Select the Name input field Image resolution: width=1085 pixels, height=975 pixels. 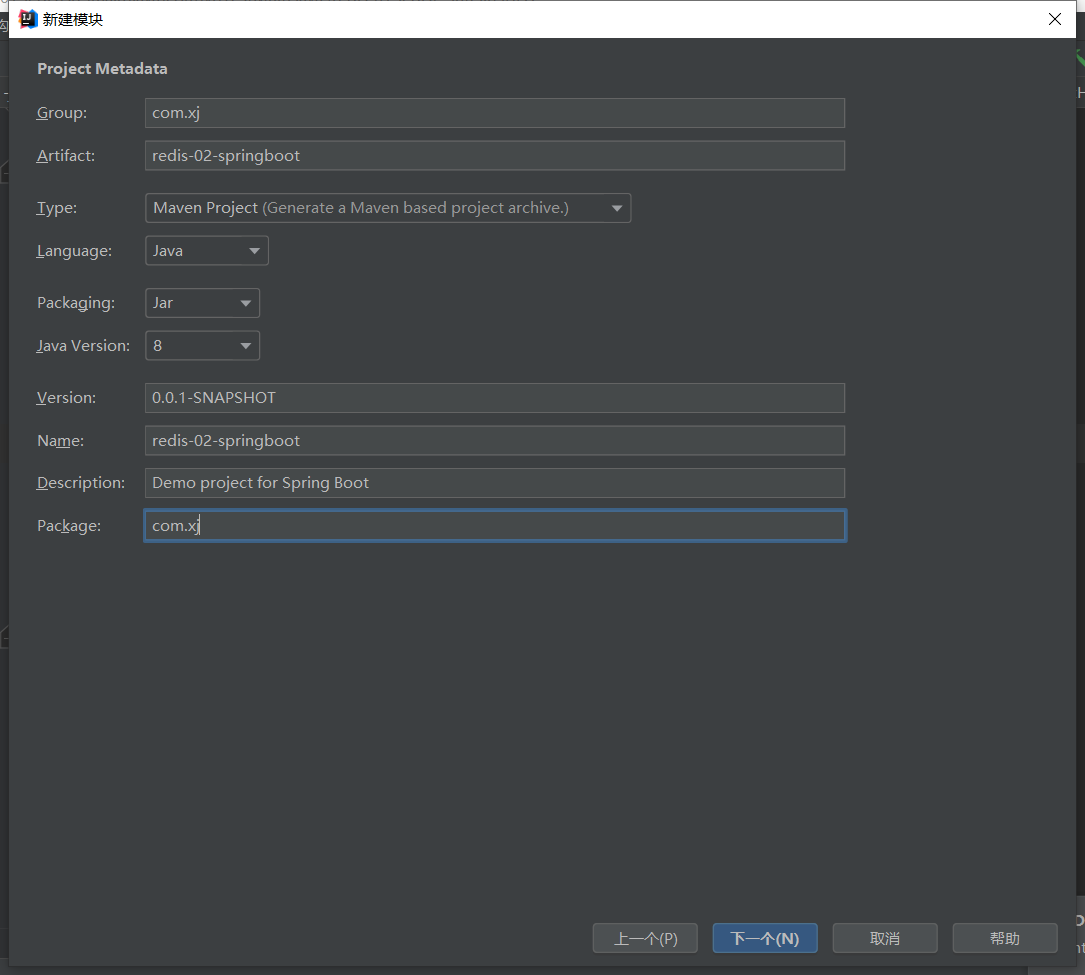click(494, 441)
